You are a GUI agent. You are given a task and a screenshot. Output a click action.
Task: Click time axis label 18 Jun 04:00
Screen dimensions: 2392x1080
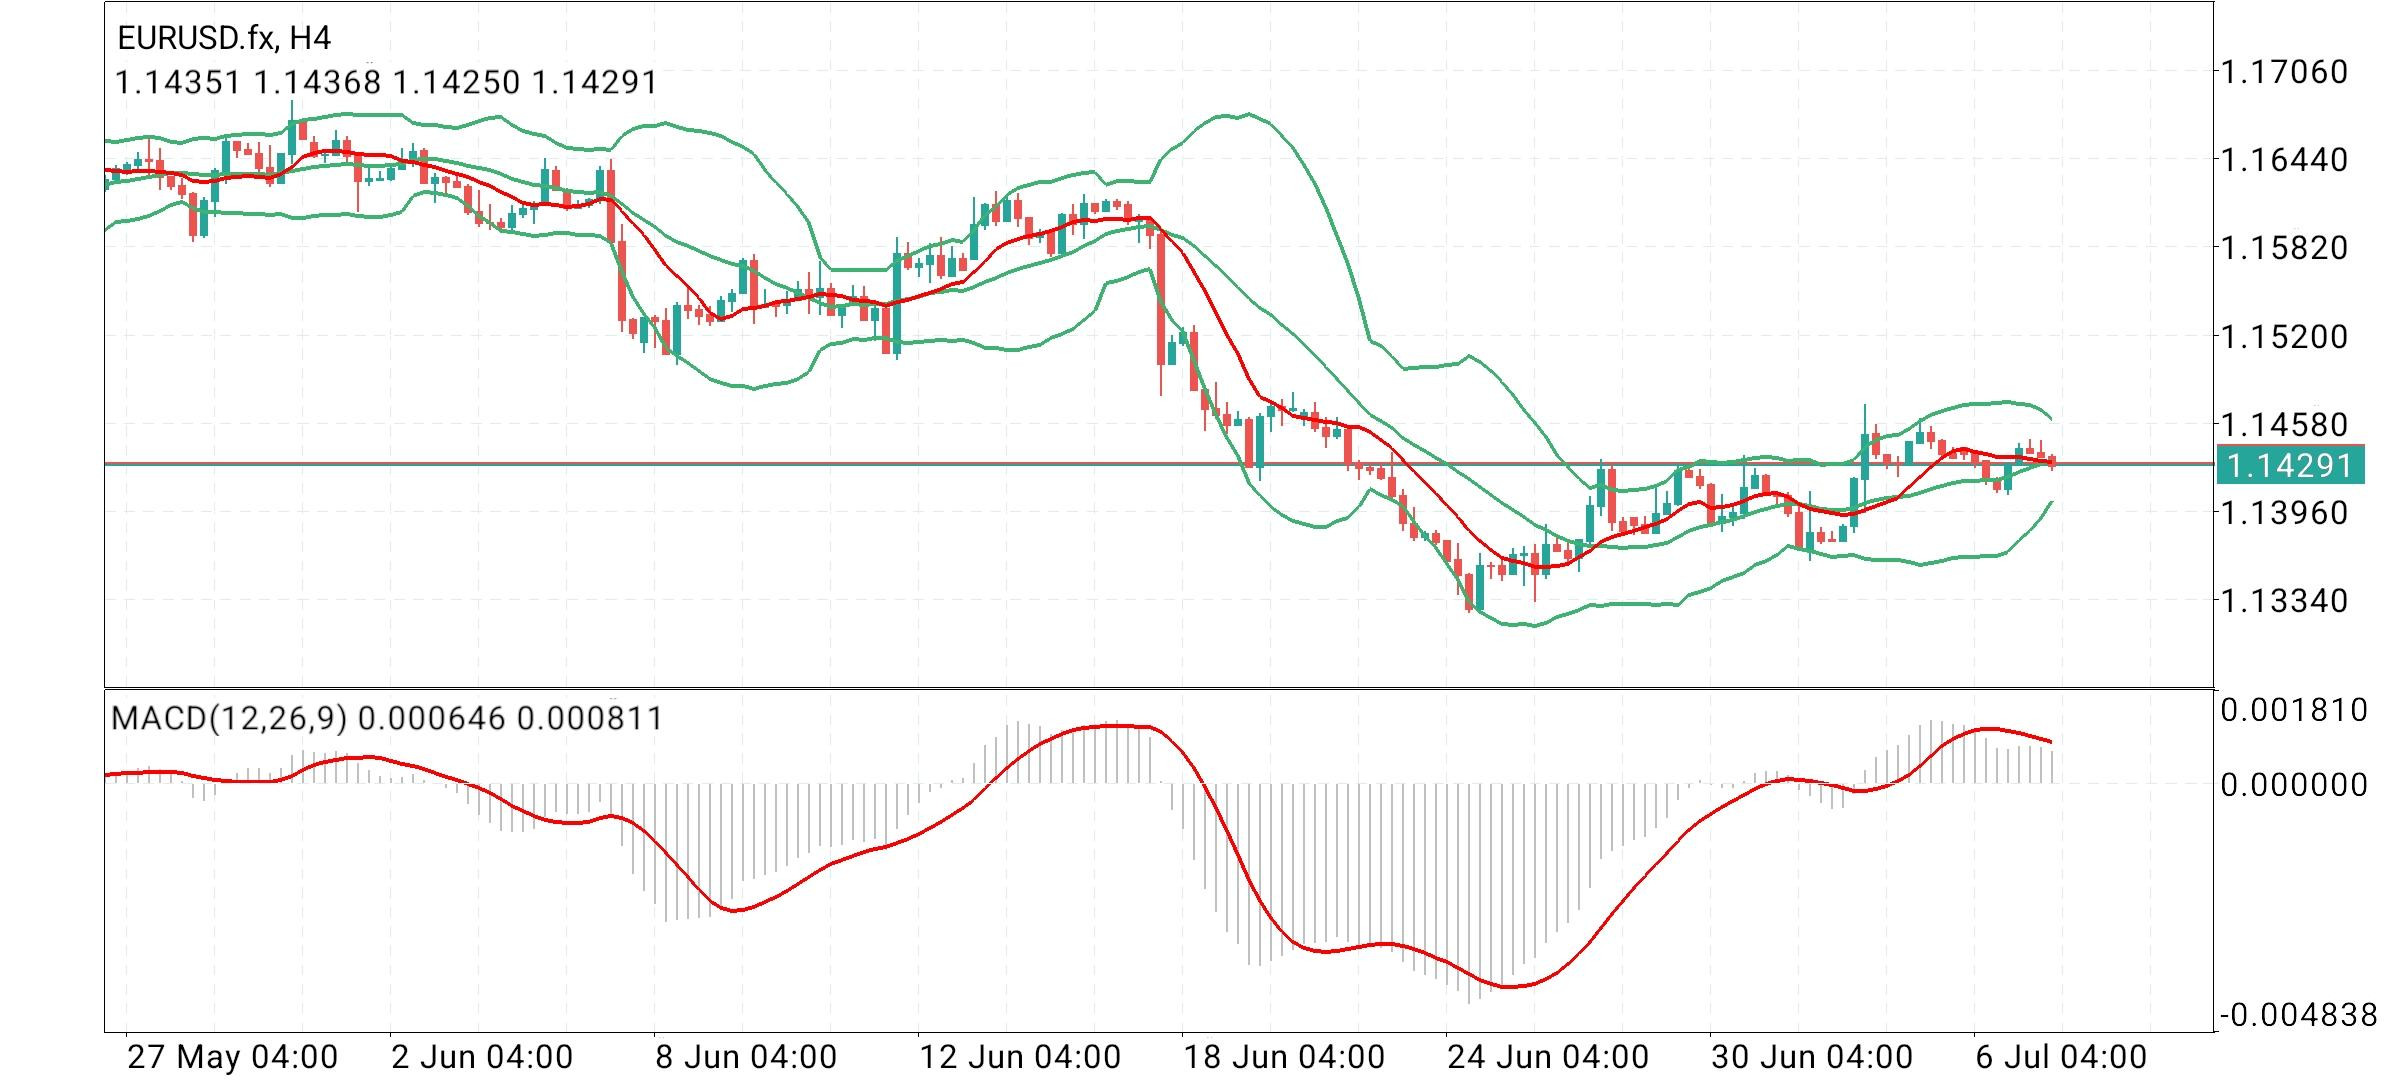click(x=1284, y=1057)
